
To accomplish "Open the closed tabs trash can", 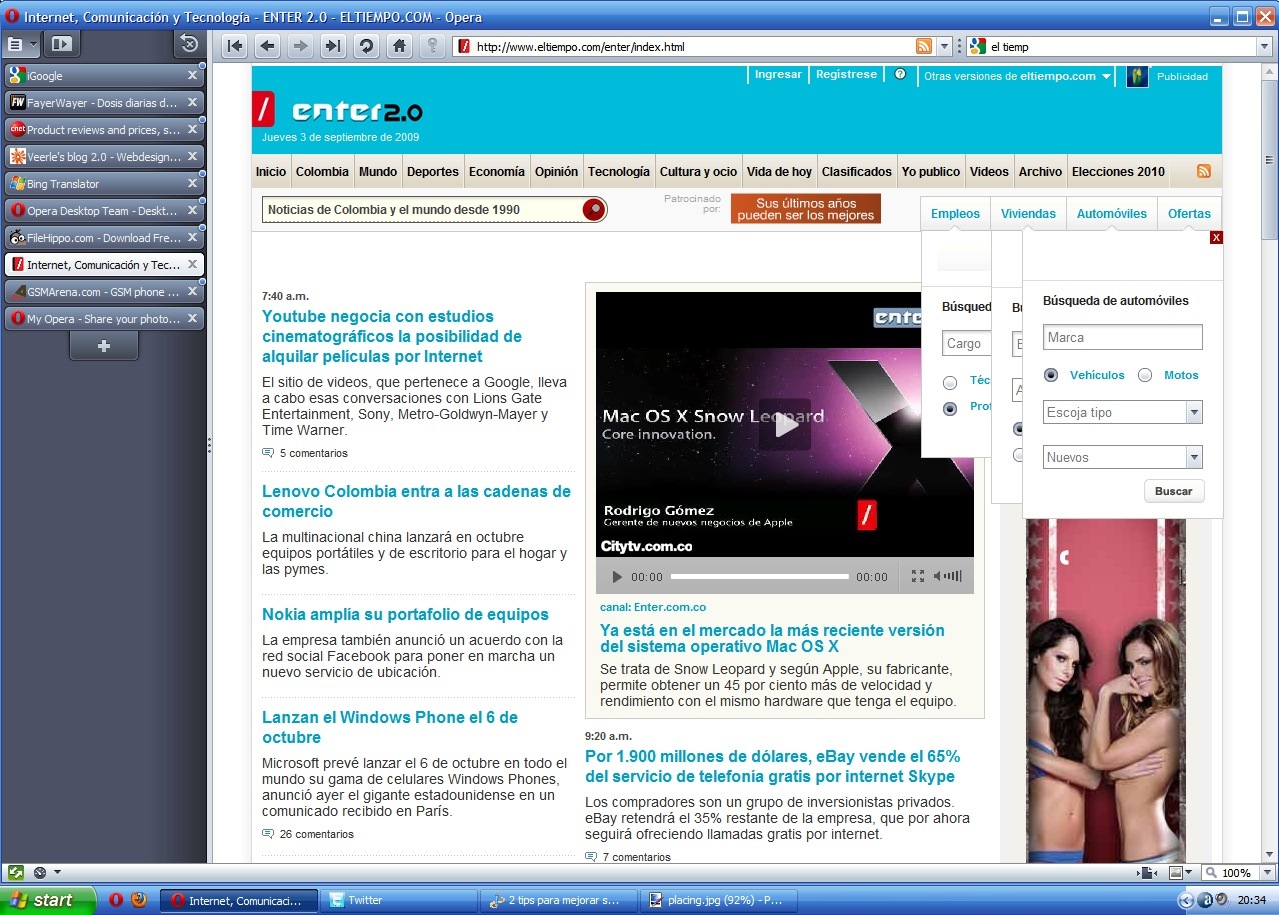I will (x=188, y=44).
